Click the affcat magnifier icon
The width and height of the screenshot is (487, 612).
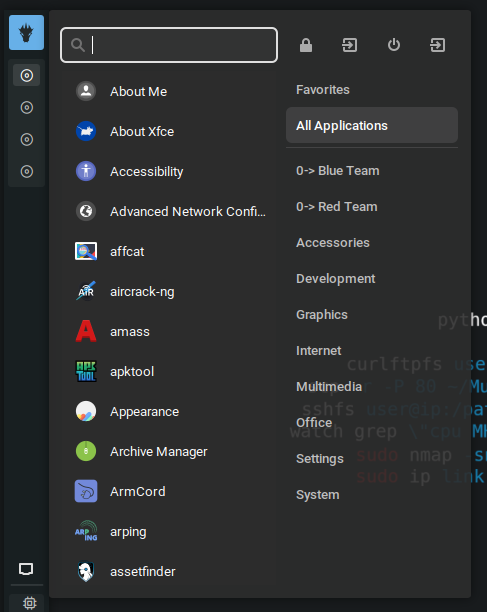click(86, 251)
